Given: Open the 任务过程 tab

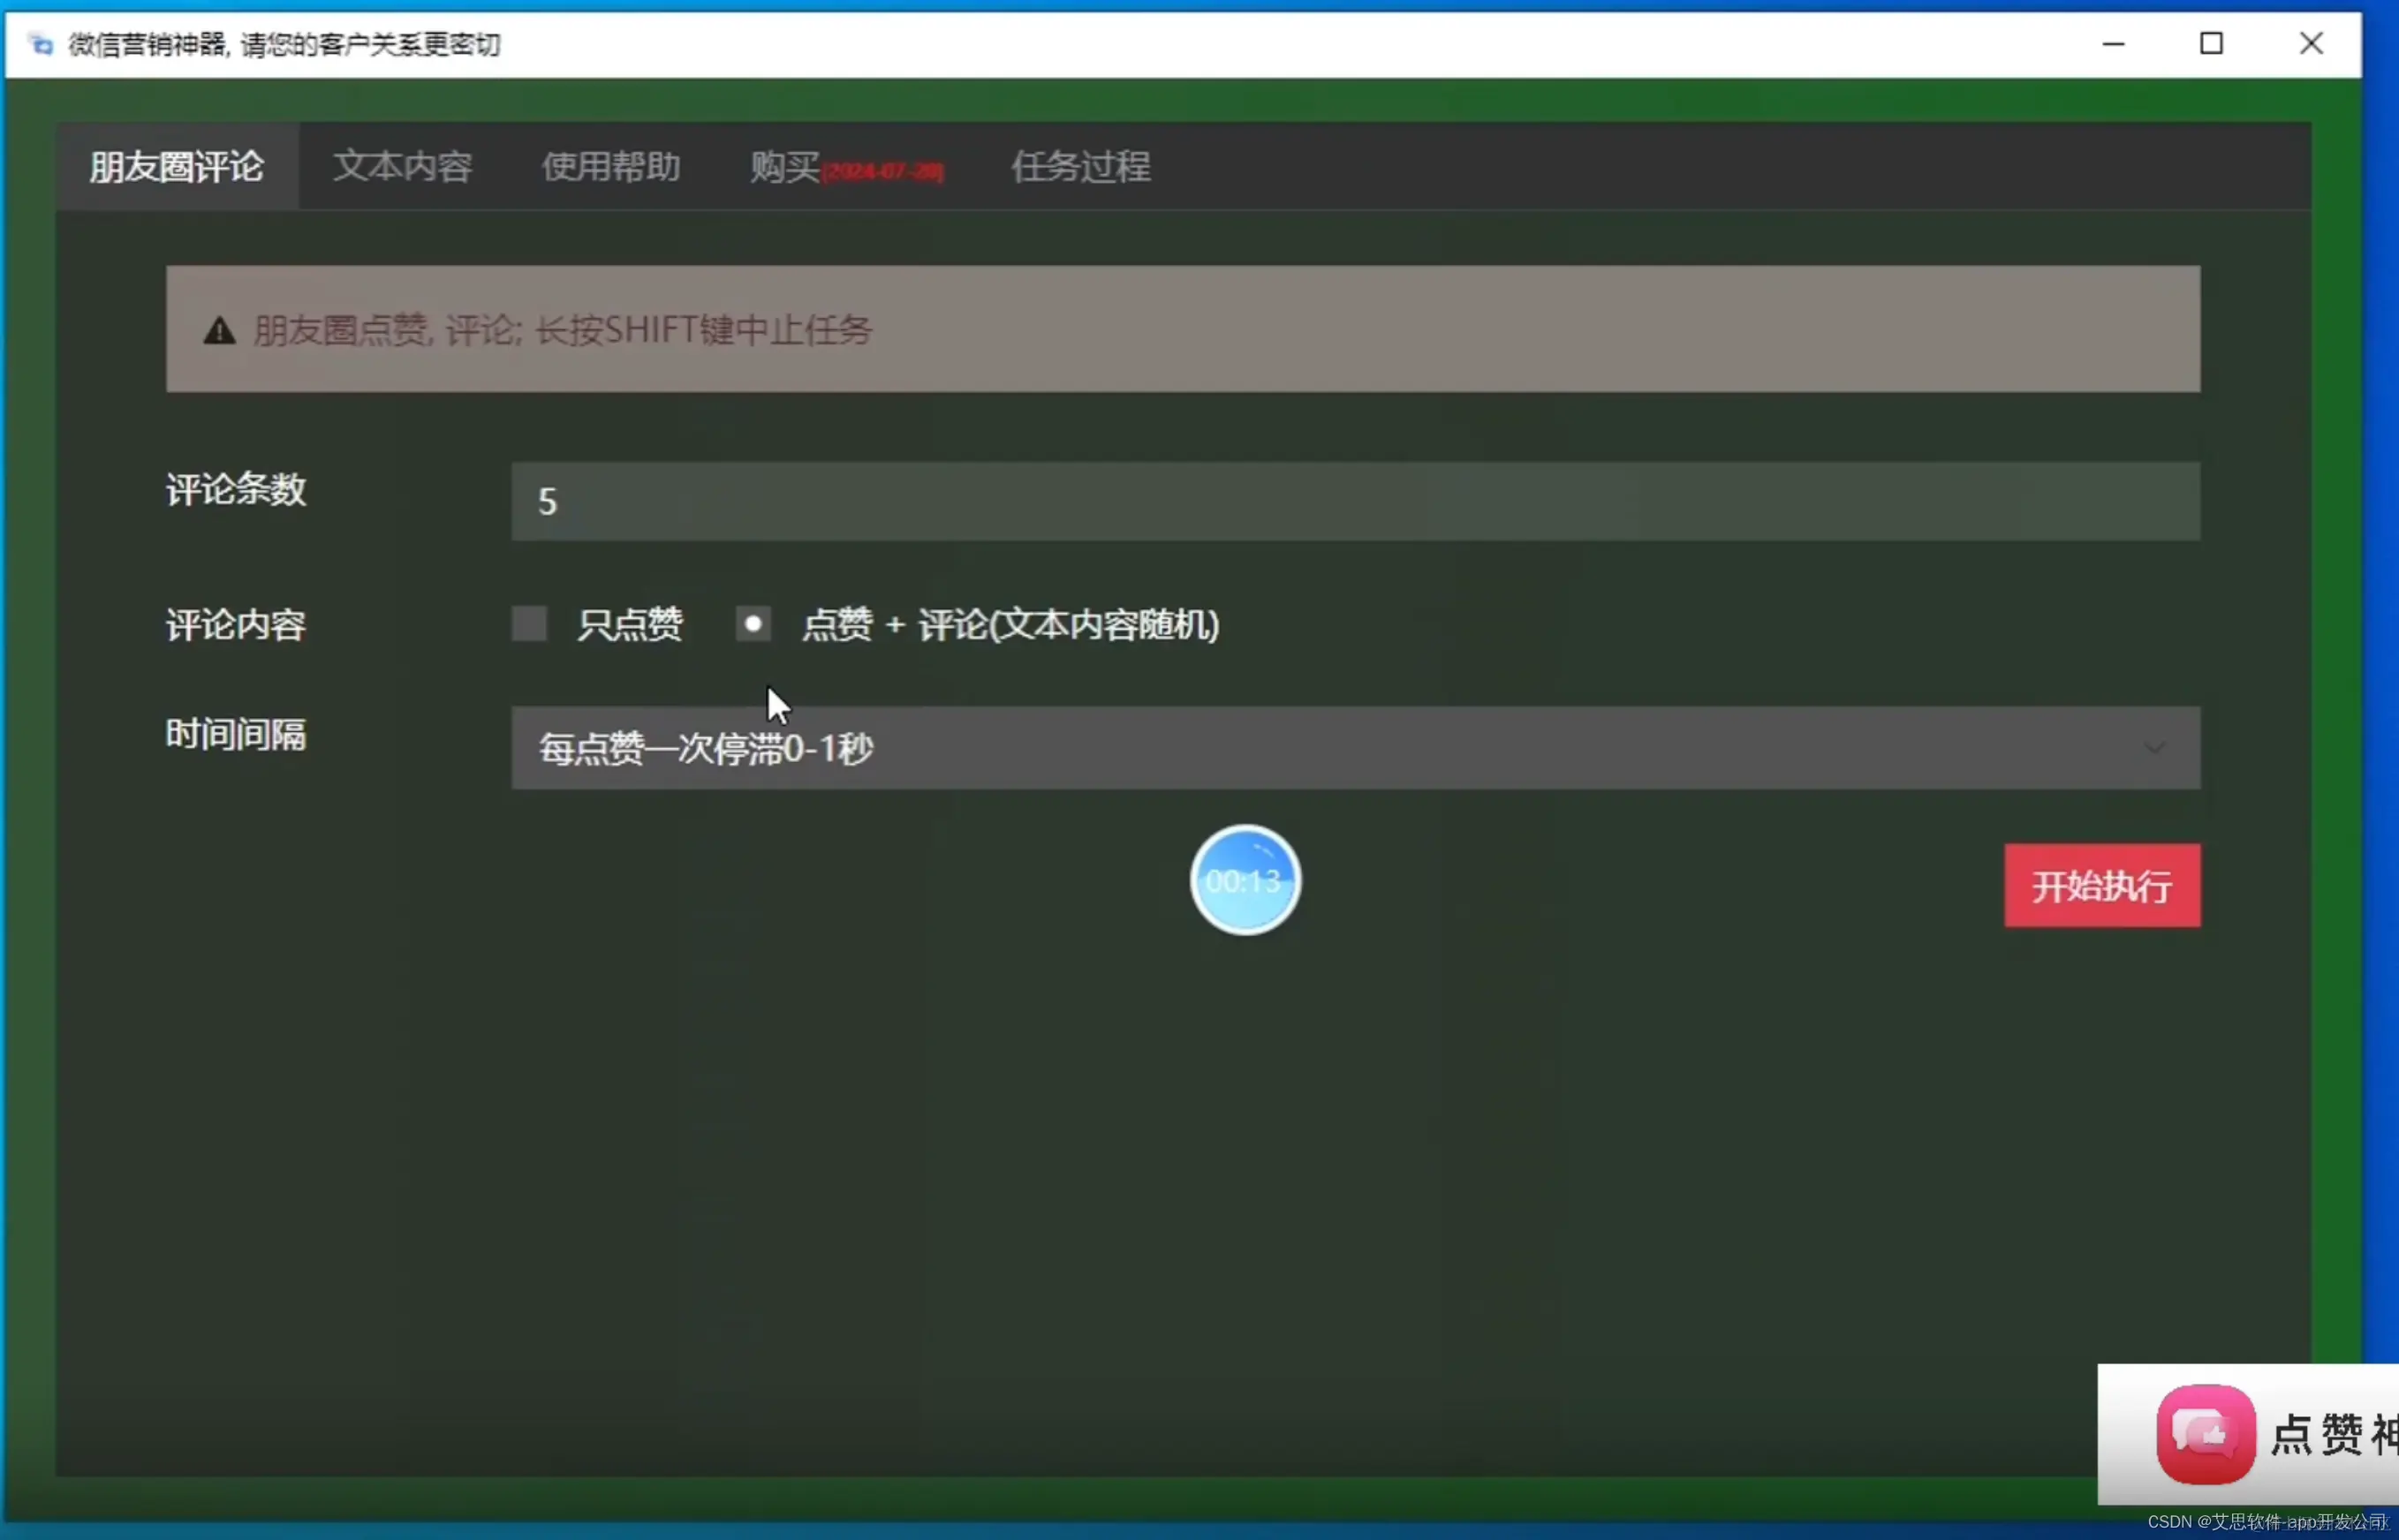Looking at the screenshot, I should pos(1081,166).
